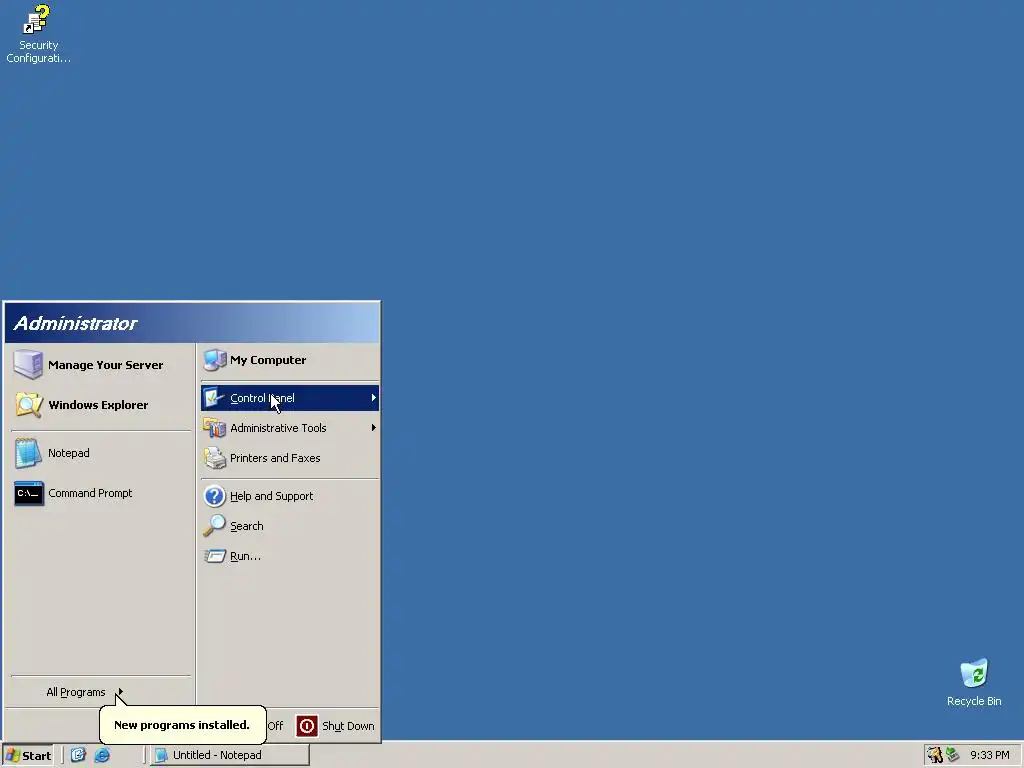Expand the Administrative Tools submenu arrow
Screen dimensions: 1024x768
coord(374,428)
